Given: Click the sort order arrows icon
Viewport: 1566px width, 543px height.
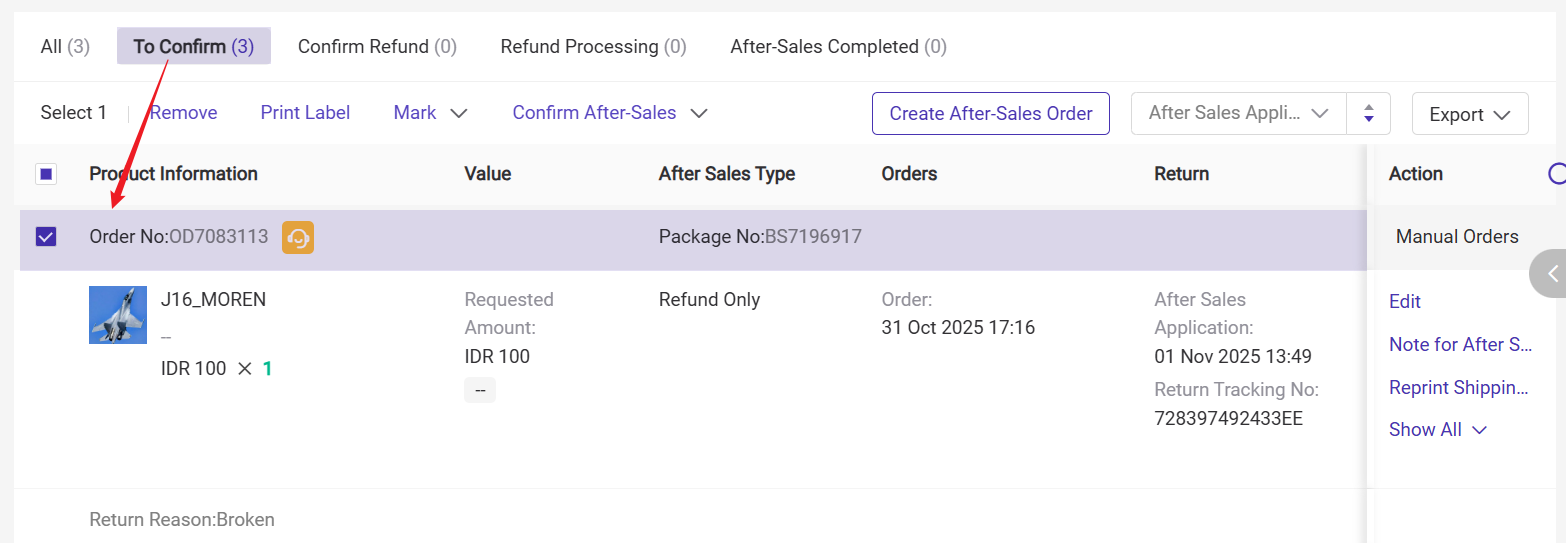Looking at the screenshot, I should coord(1368,114).
